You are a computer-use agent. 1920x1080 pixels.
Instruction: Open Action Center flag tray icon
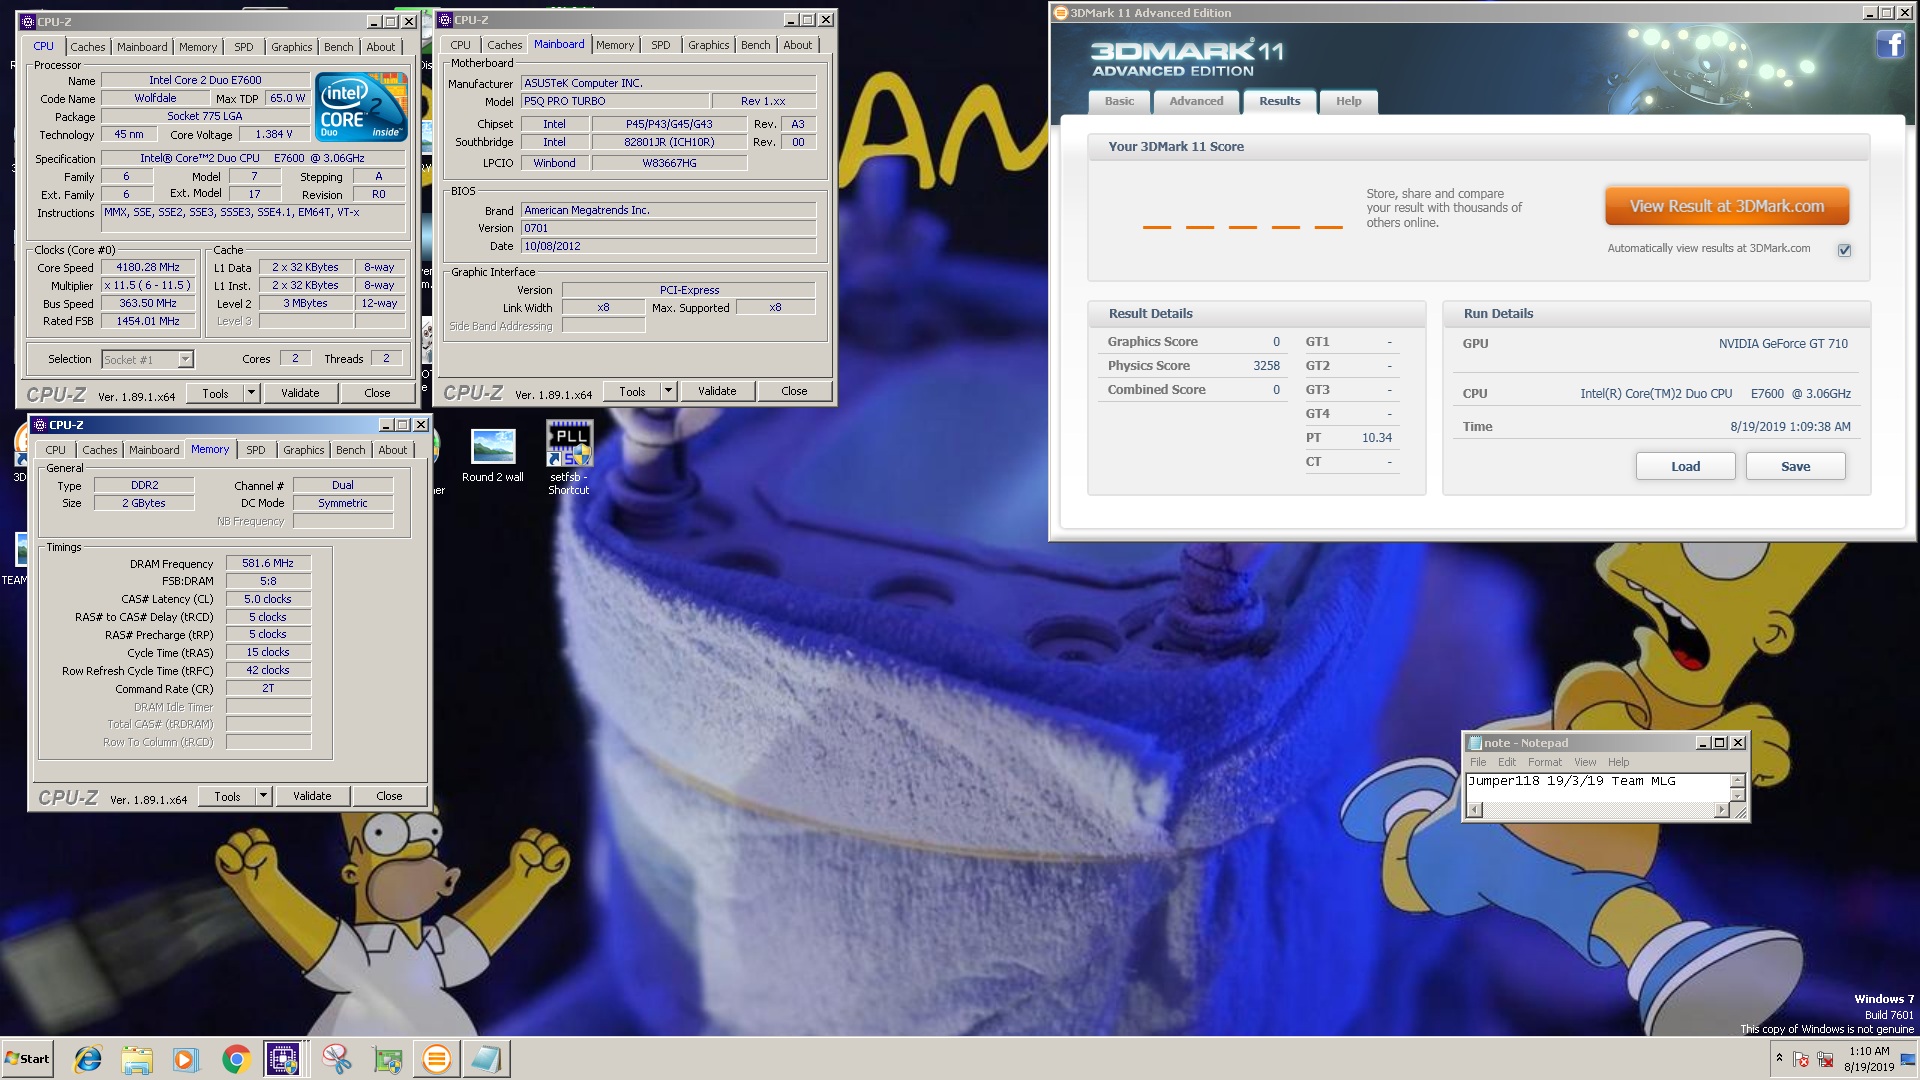[x=1801, y=1059]
